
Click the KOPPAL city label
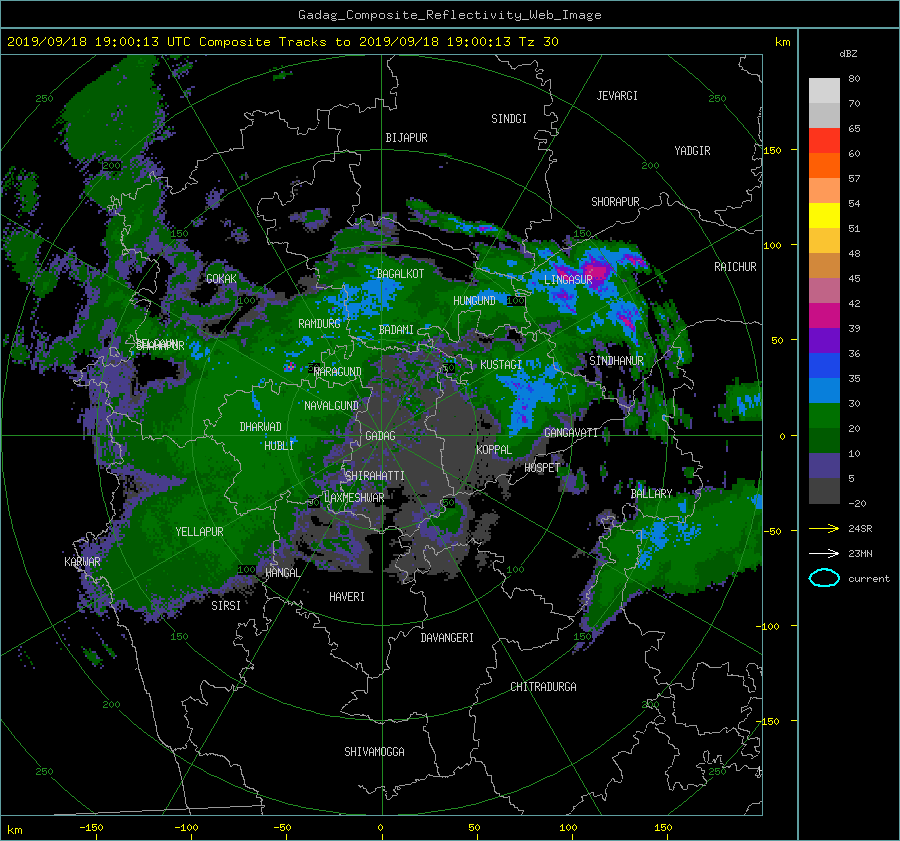click(494, 449)
